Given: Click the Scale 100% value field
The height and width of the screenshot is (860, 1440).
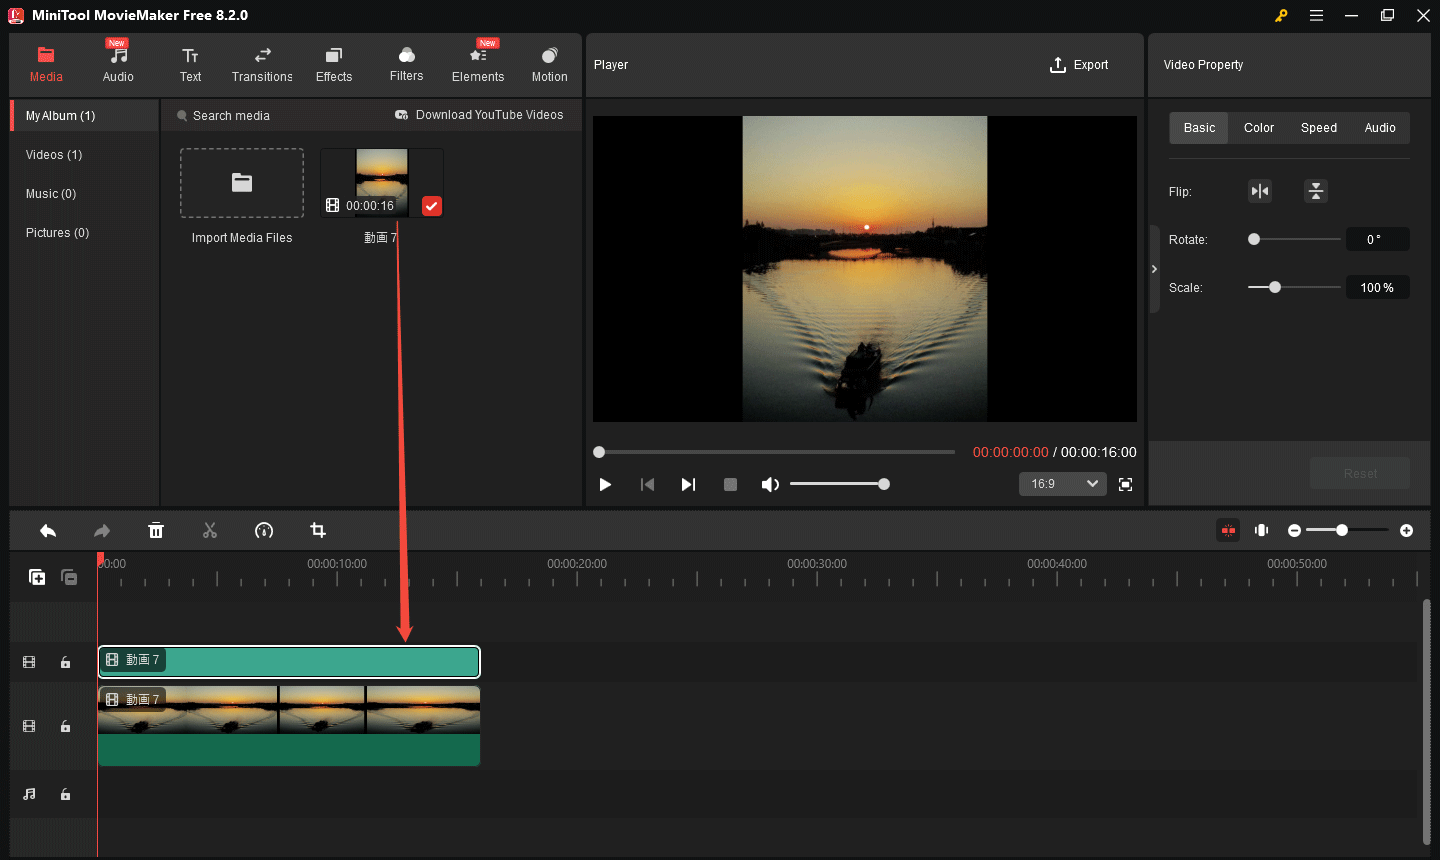Looking at the screenshot, I should pyautogui.click(x=1377, y=287).
